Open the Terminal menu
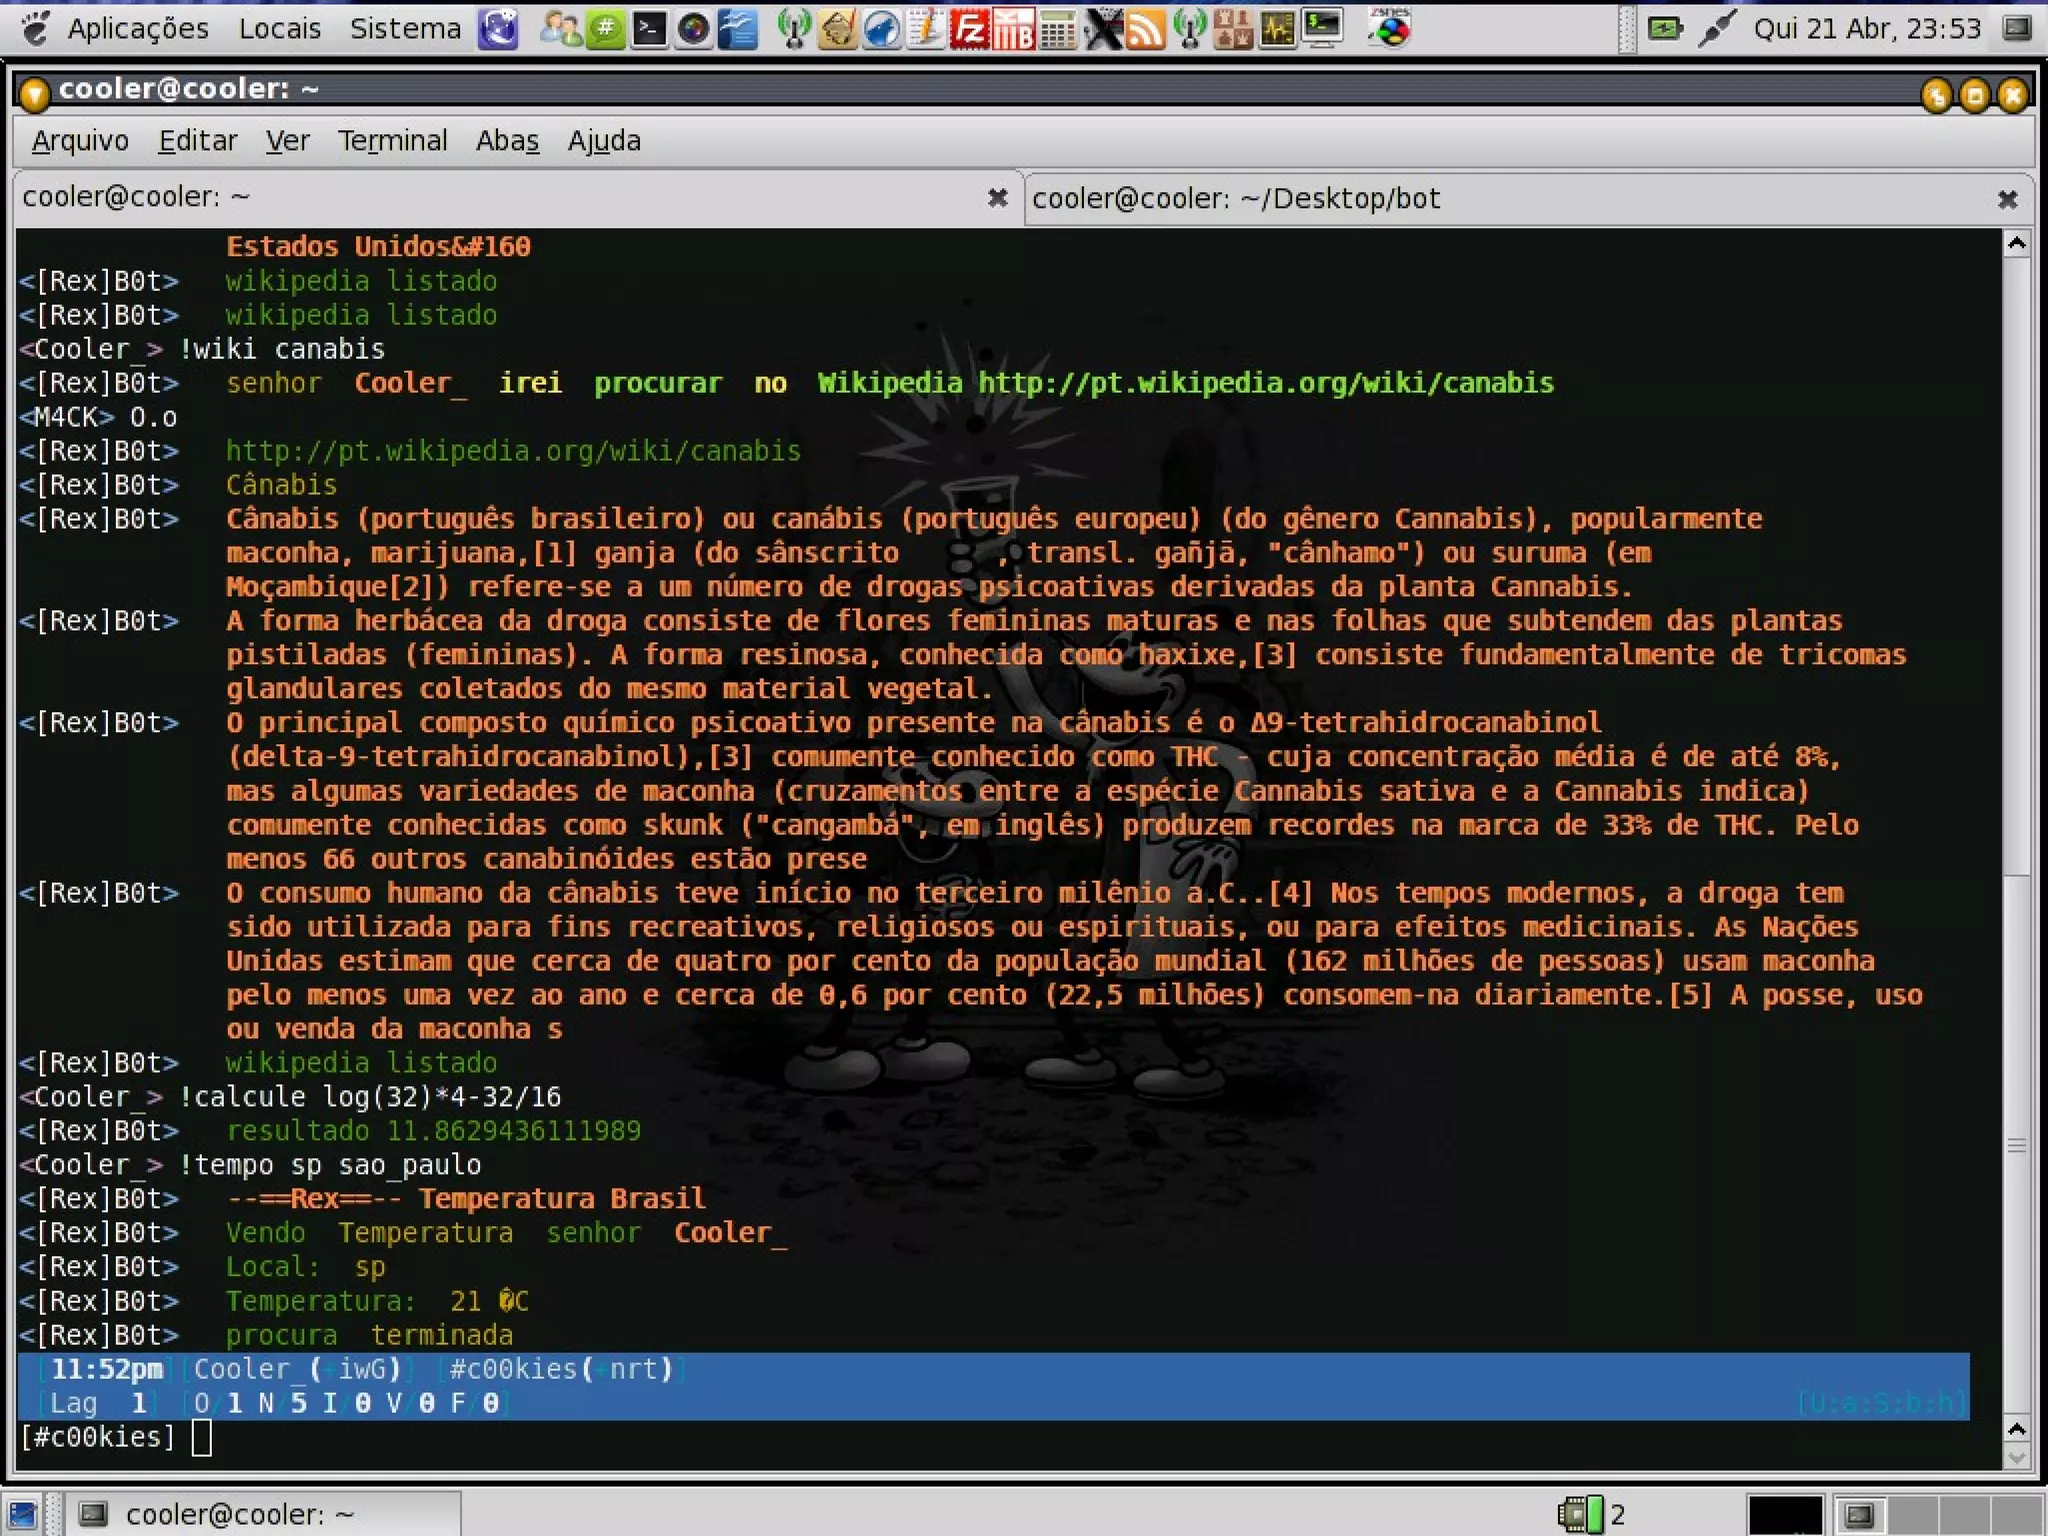Image resolution: width=2048 pixels, height=1536 pixels. 392,141
